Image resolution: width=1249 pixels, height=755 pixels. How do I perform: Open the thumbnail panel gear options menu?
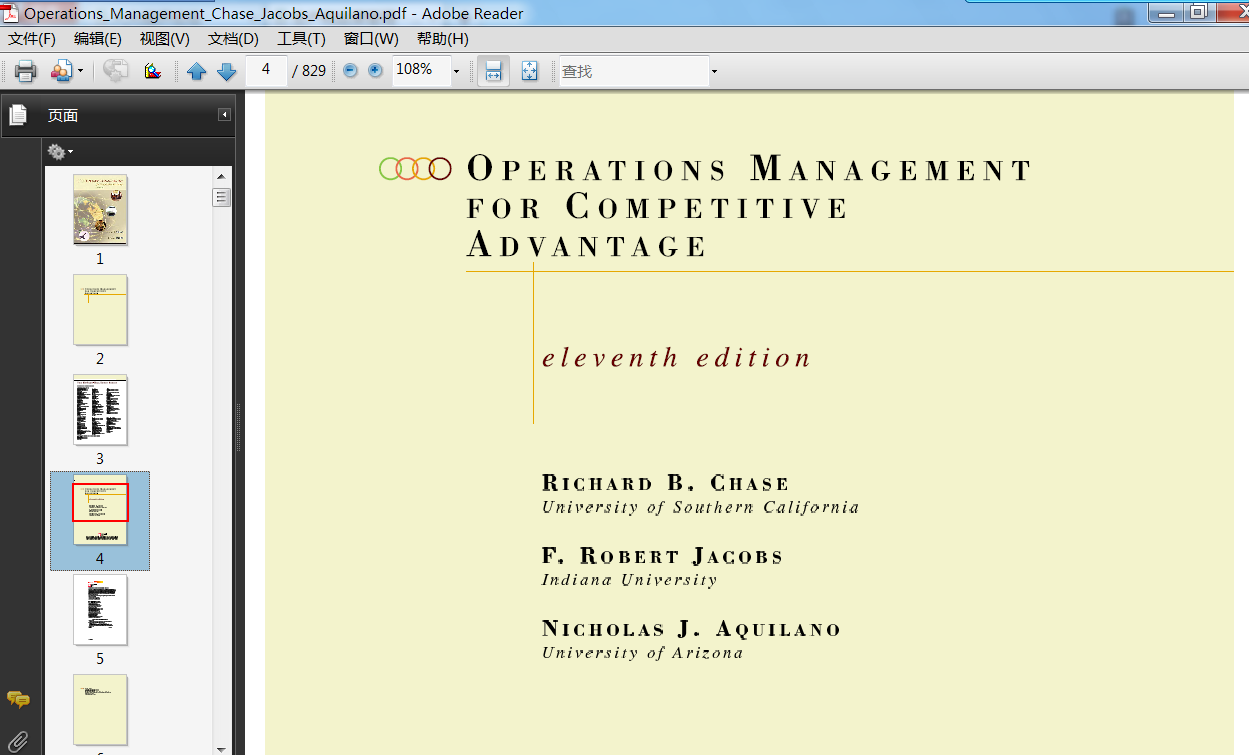(60, 152)
